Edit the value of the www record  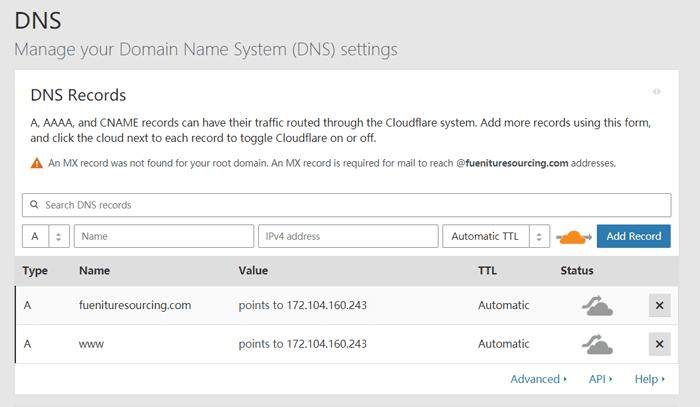pyautogui.click(x=302, y=344)
